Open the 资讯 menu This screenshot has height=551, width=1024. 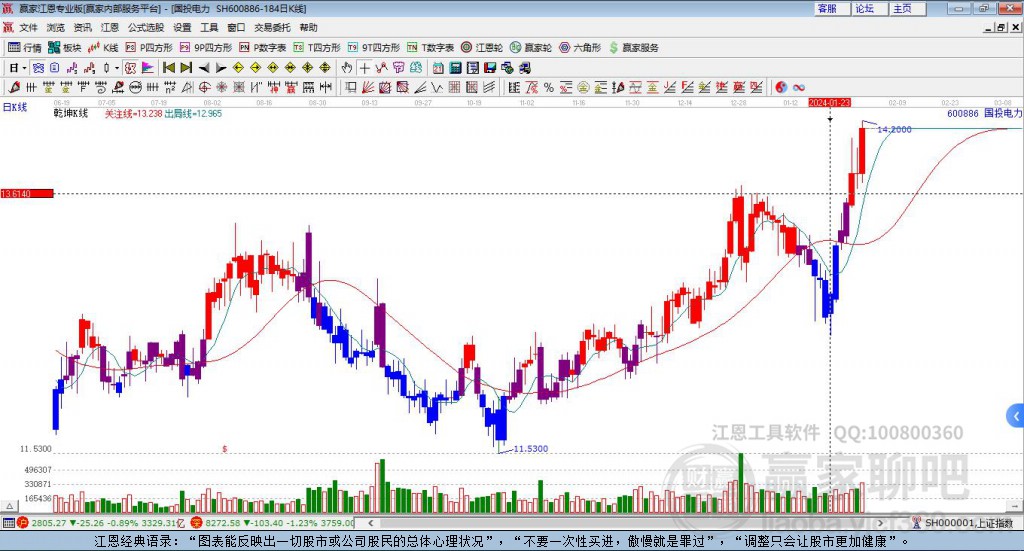[83, 27]
